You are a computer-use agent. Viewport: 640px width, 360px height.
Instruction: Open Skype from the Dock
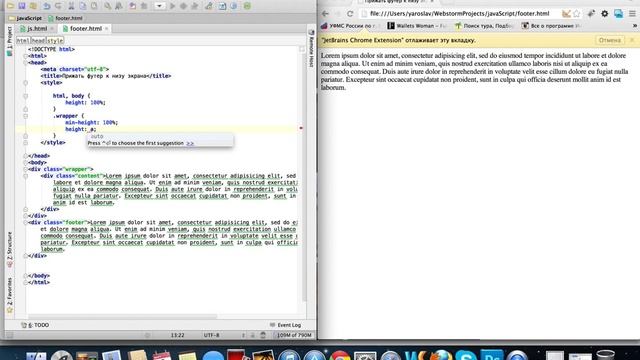click(x=466, y=356)
